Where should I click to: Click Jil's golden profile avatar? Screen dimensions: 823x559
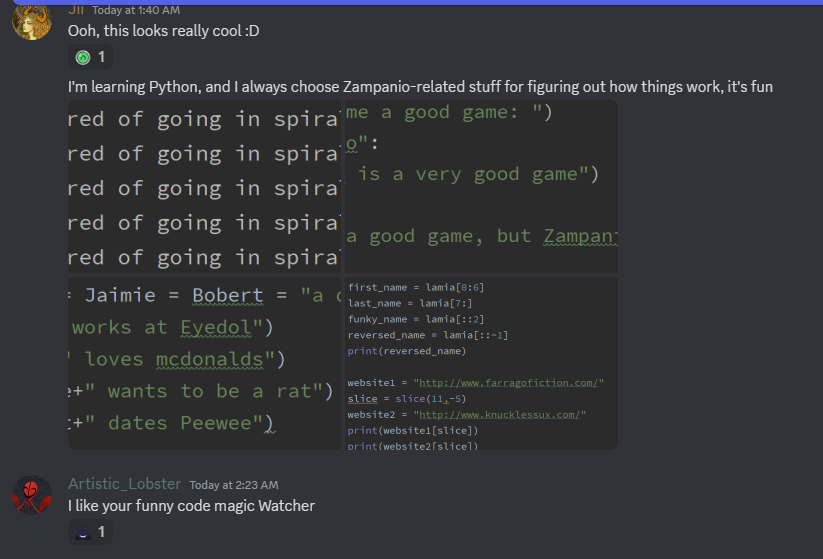31,21
